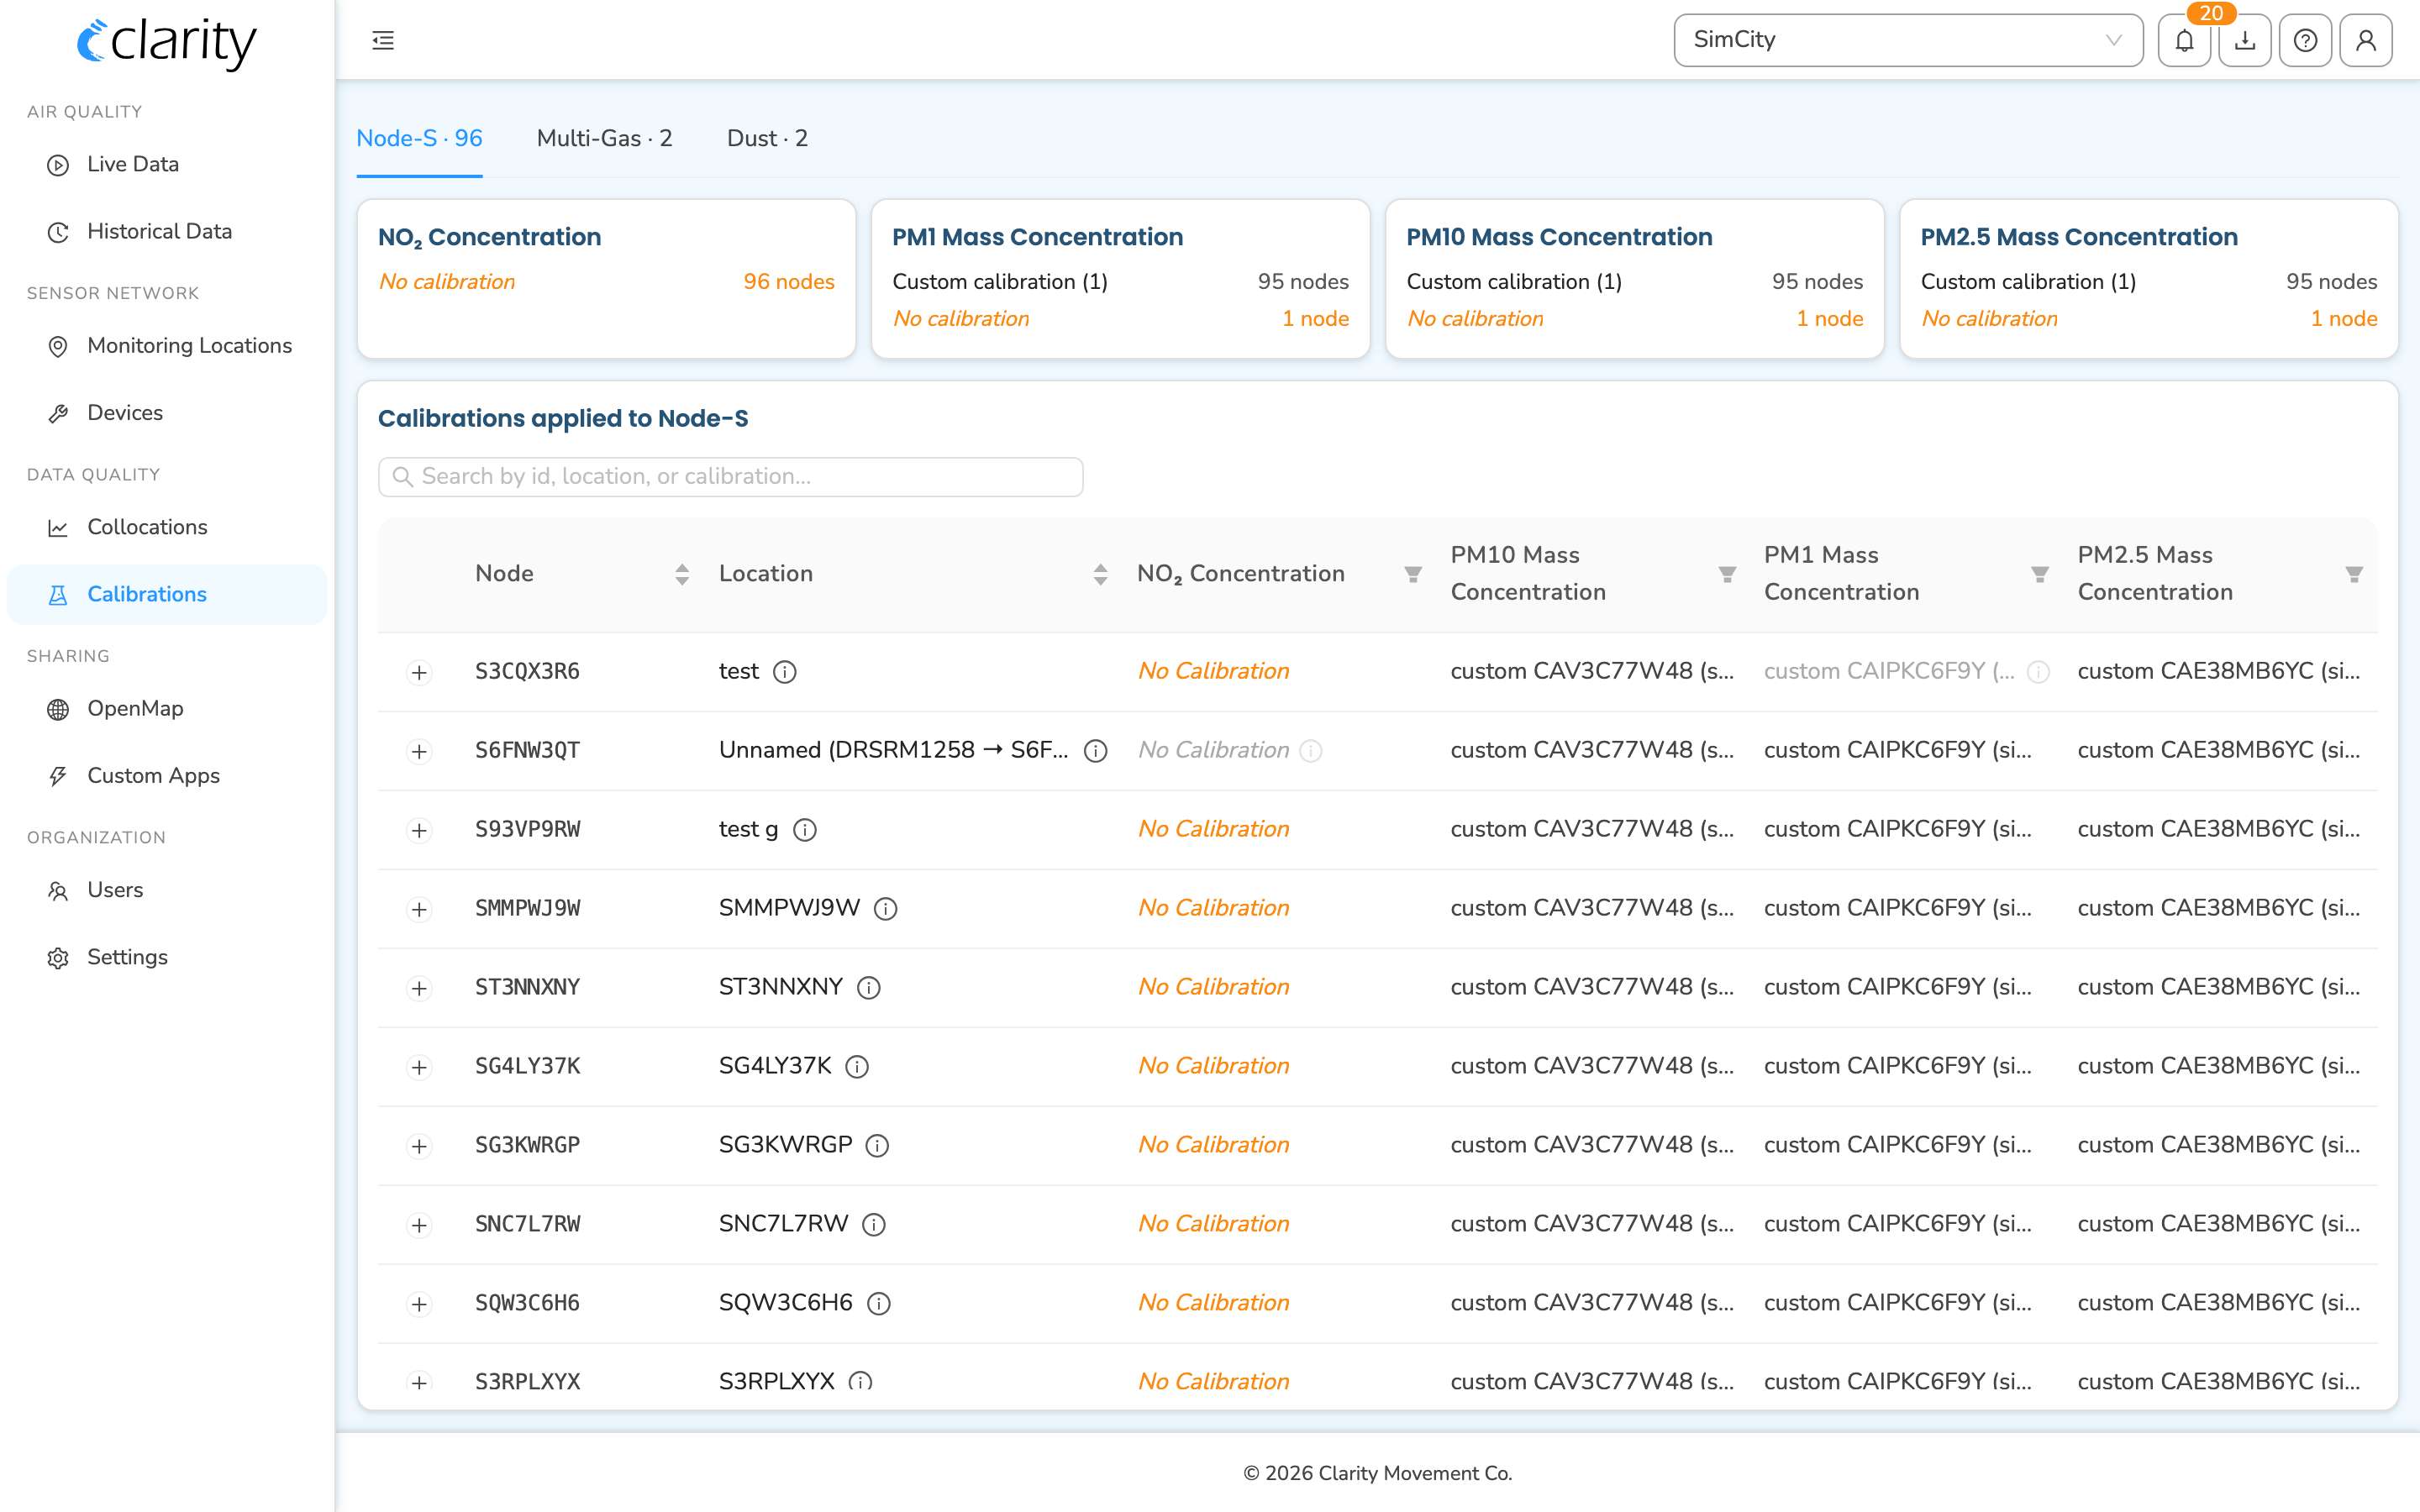Viewport: 2420px width, 1512px height.
Task: Expand the ST3NNXNY row
Action: point(419,988)
